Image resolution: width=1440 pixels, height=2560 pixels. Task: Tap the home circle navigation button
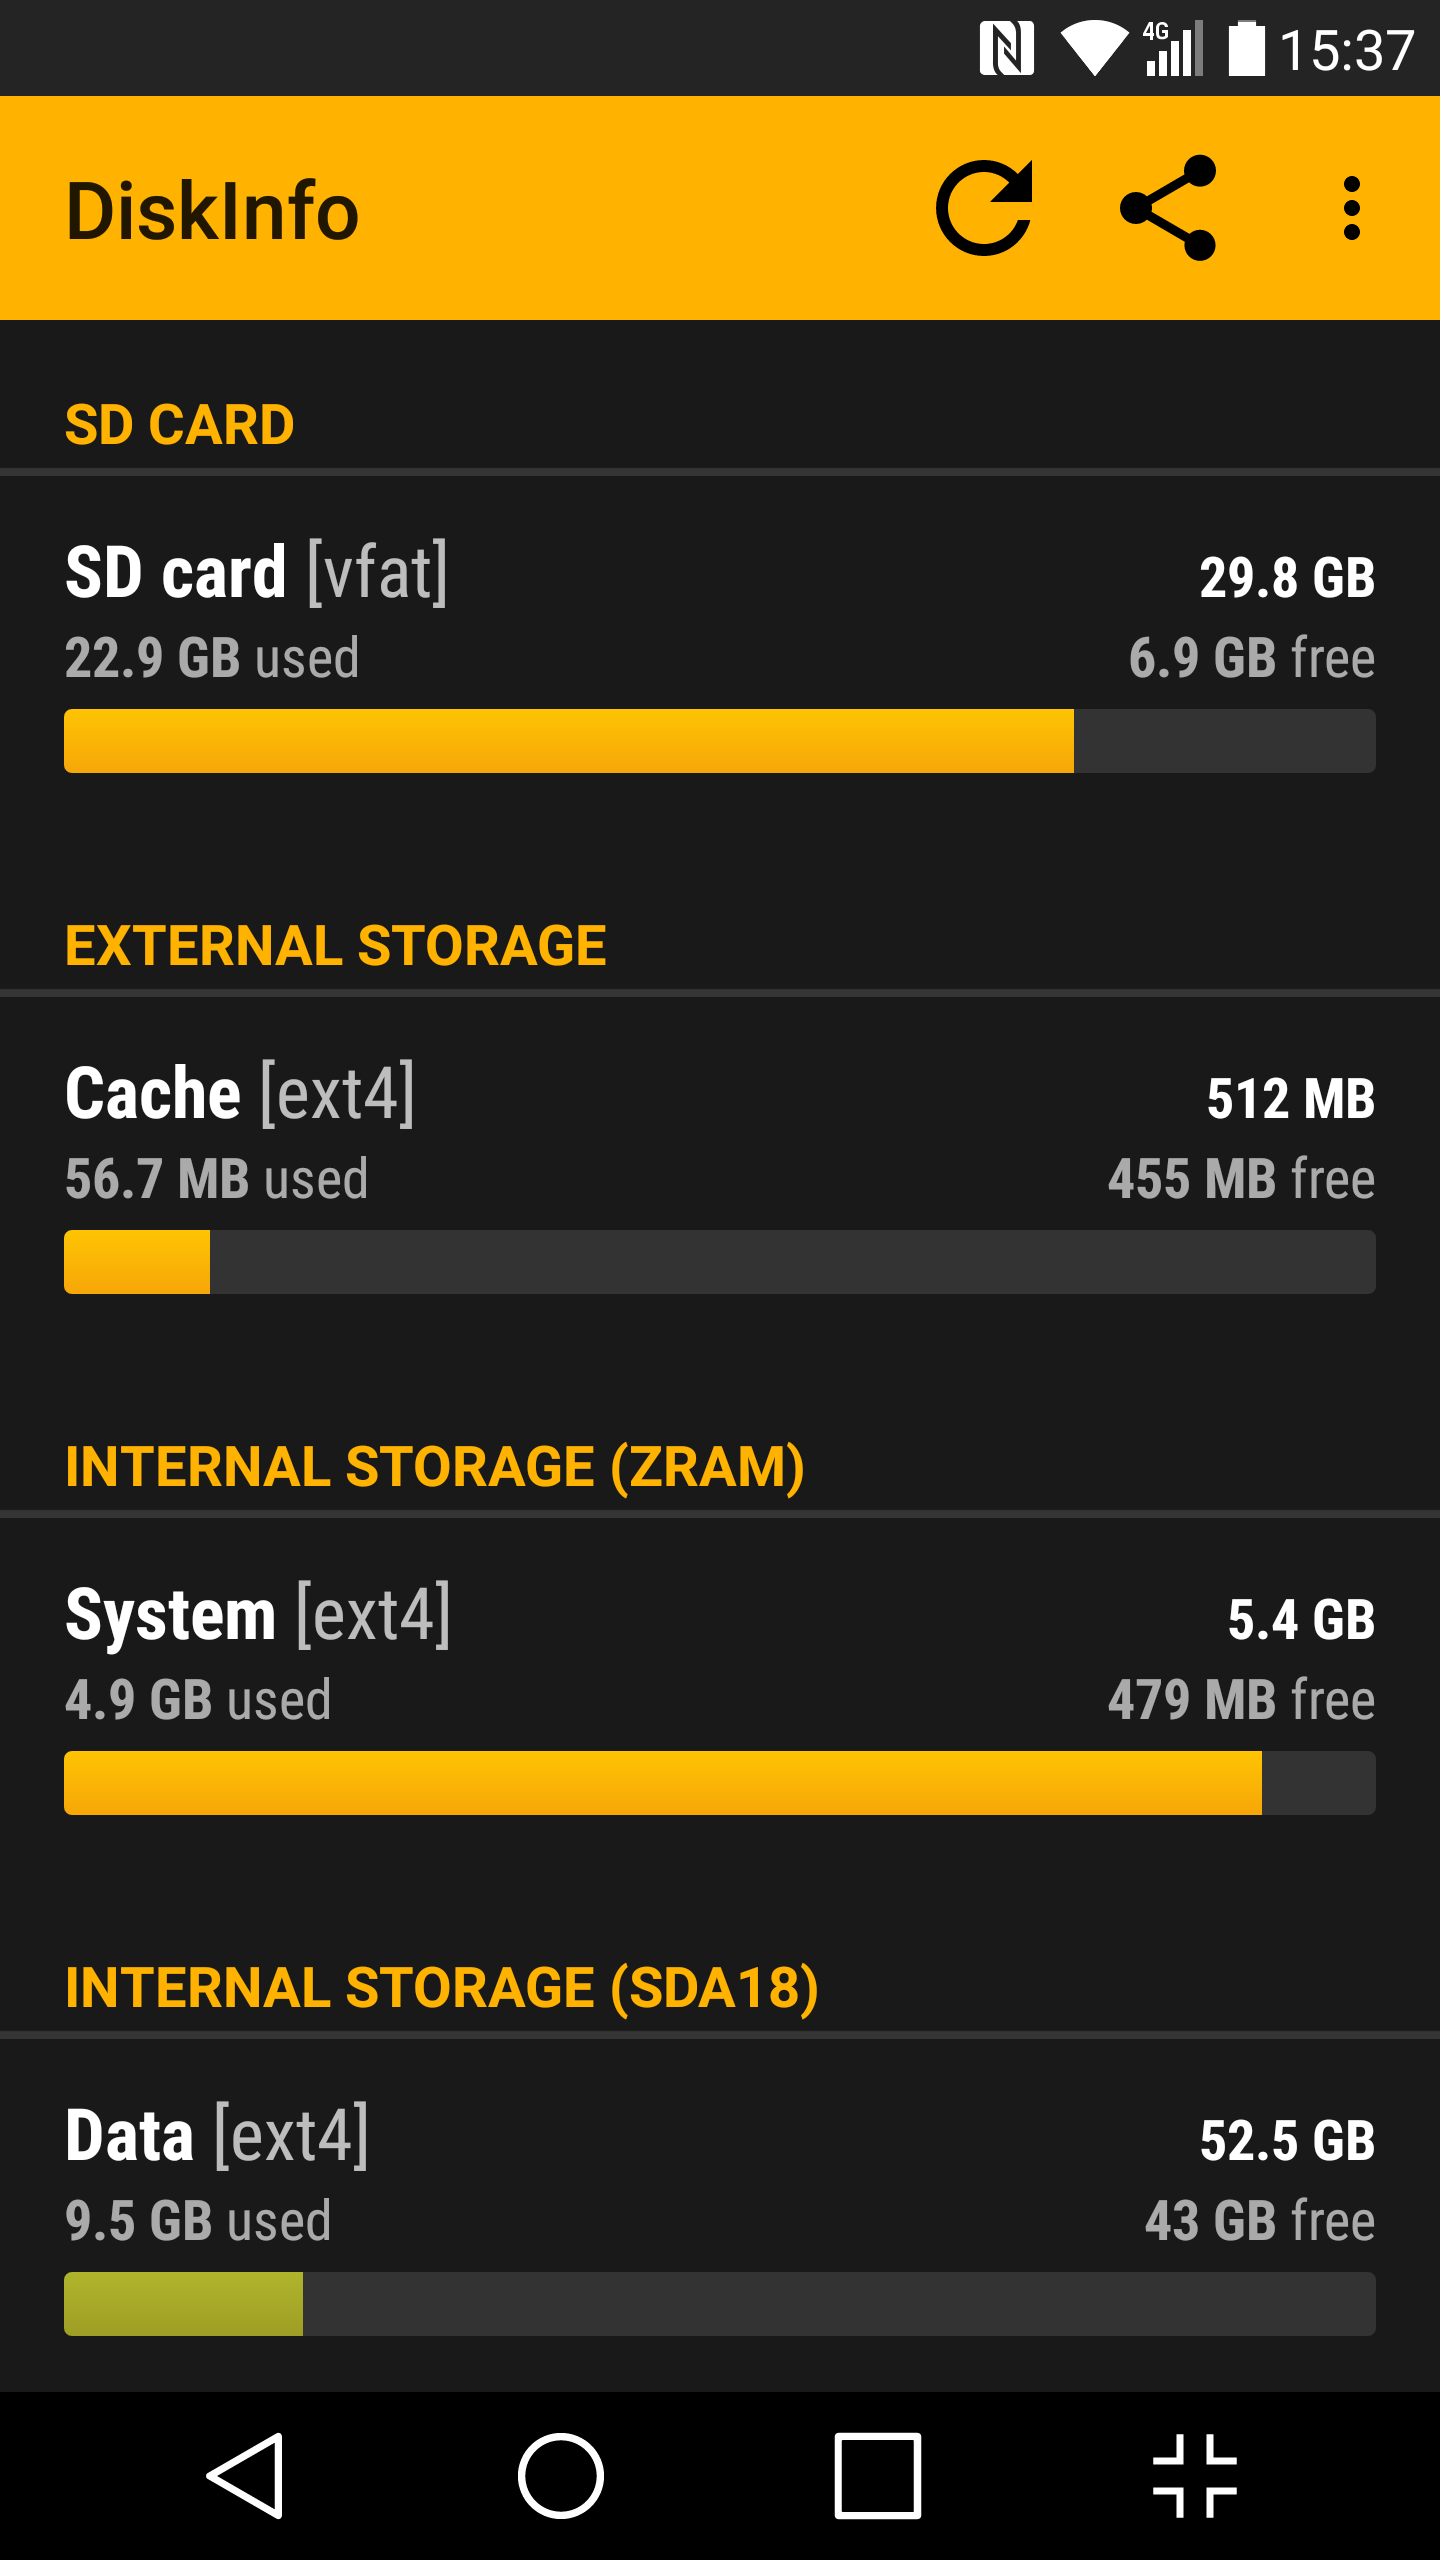pos(561,2476)
